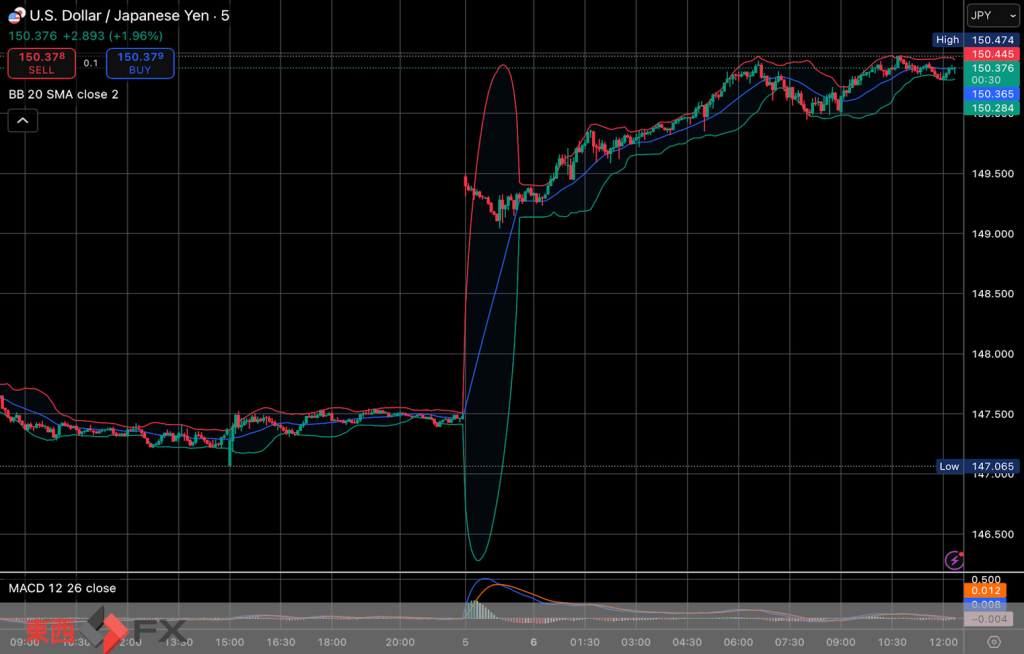Click the SELL 150.378 button

click(41, 63)
